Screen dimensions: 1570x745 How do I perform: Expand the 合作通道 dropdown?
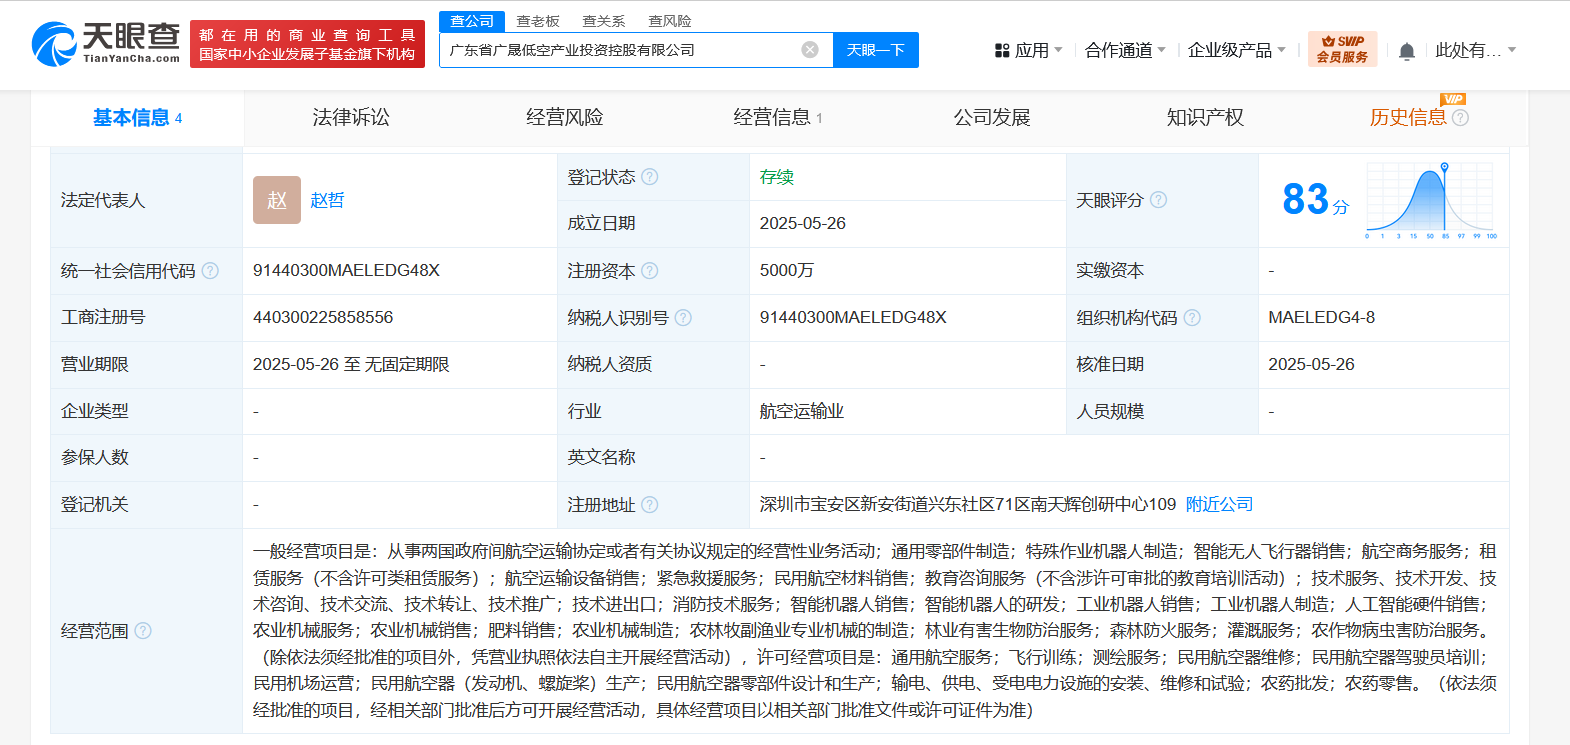[x=1124, y=50]
